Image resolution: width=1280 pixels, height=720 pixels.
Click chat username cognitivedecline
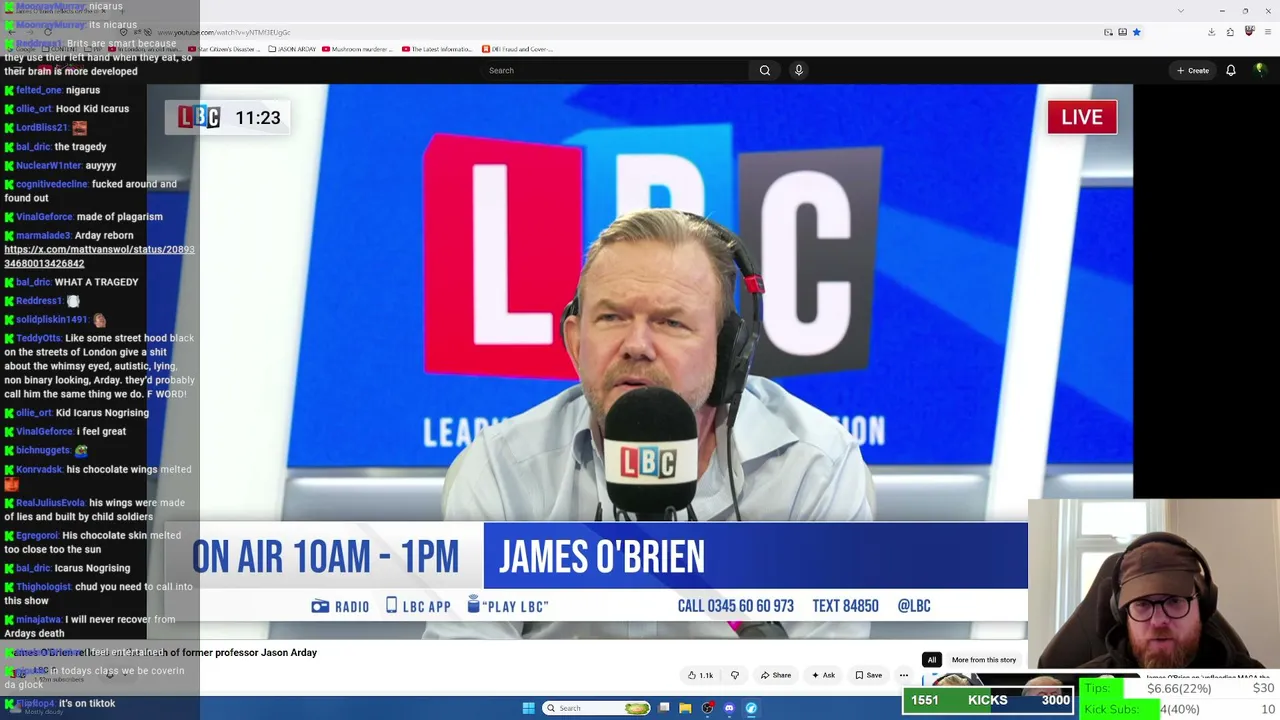coord(52,184)
